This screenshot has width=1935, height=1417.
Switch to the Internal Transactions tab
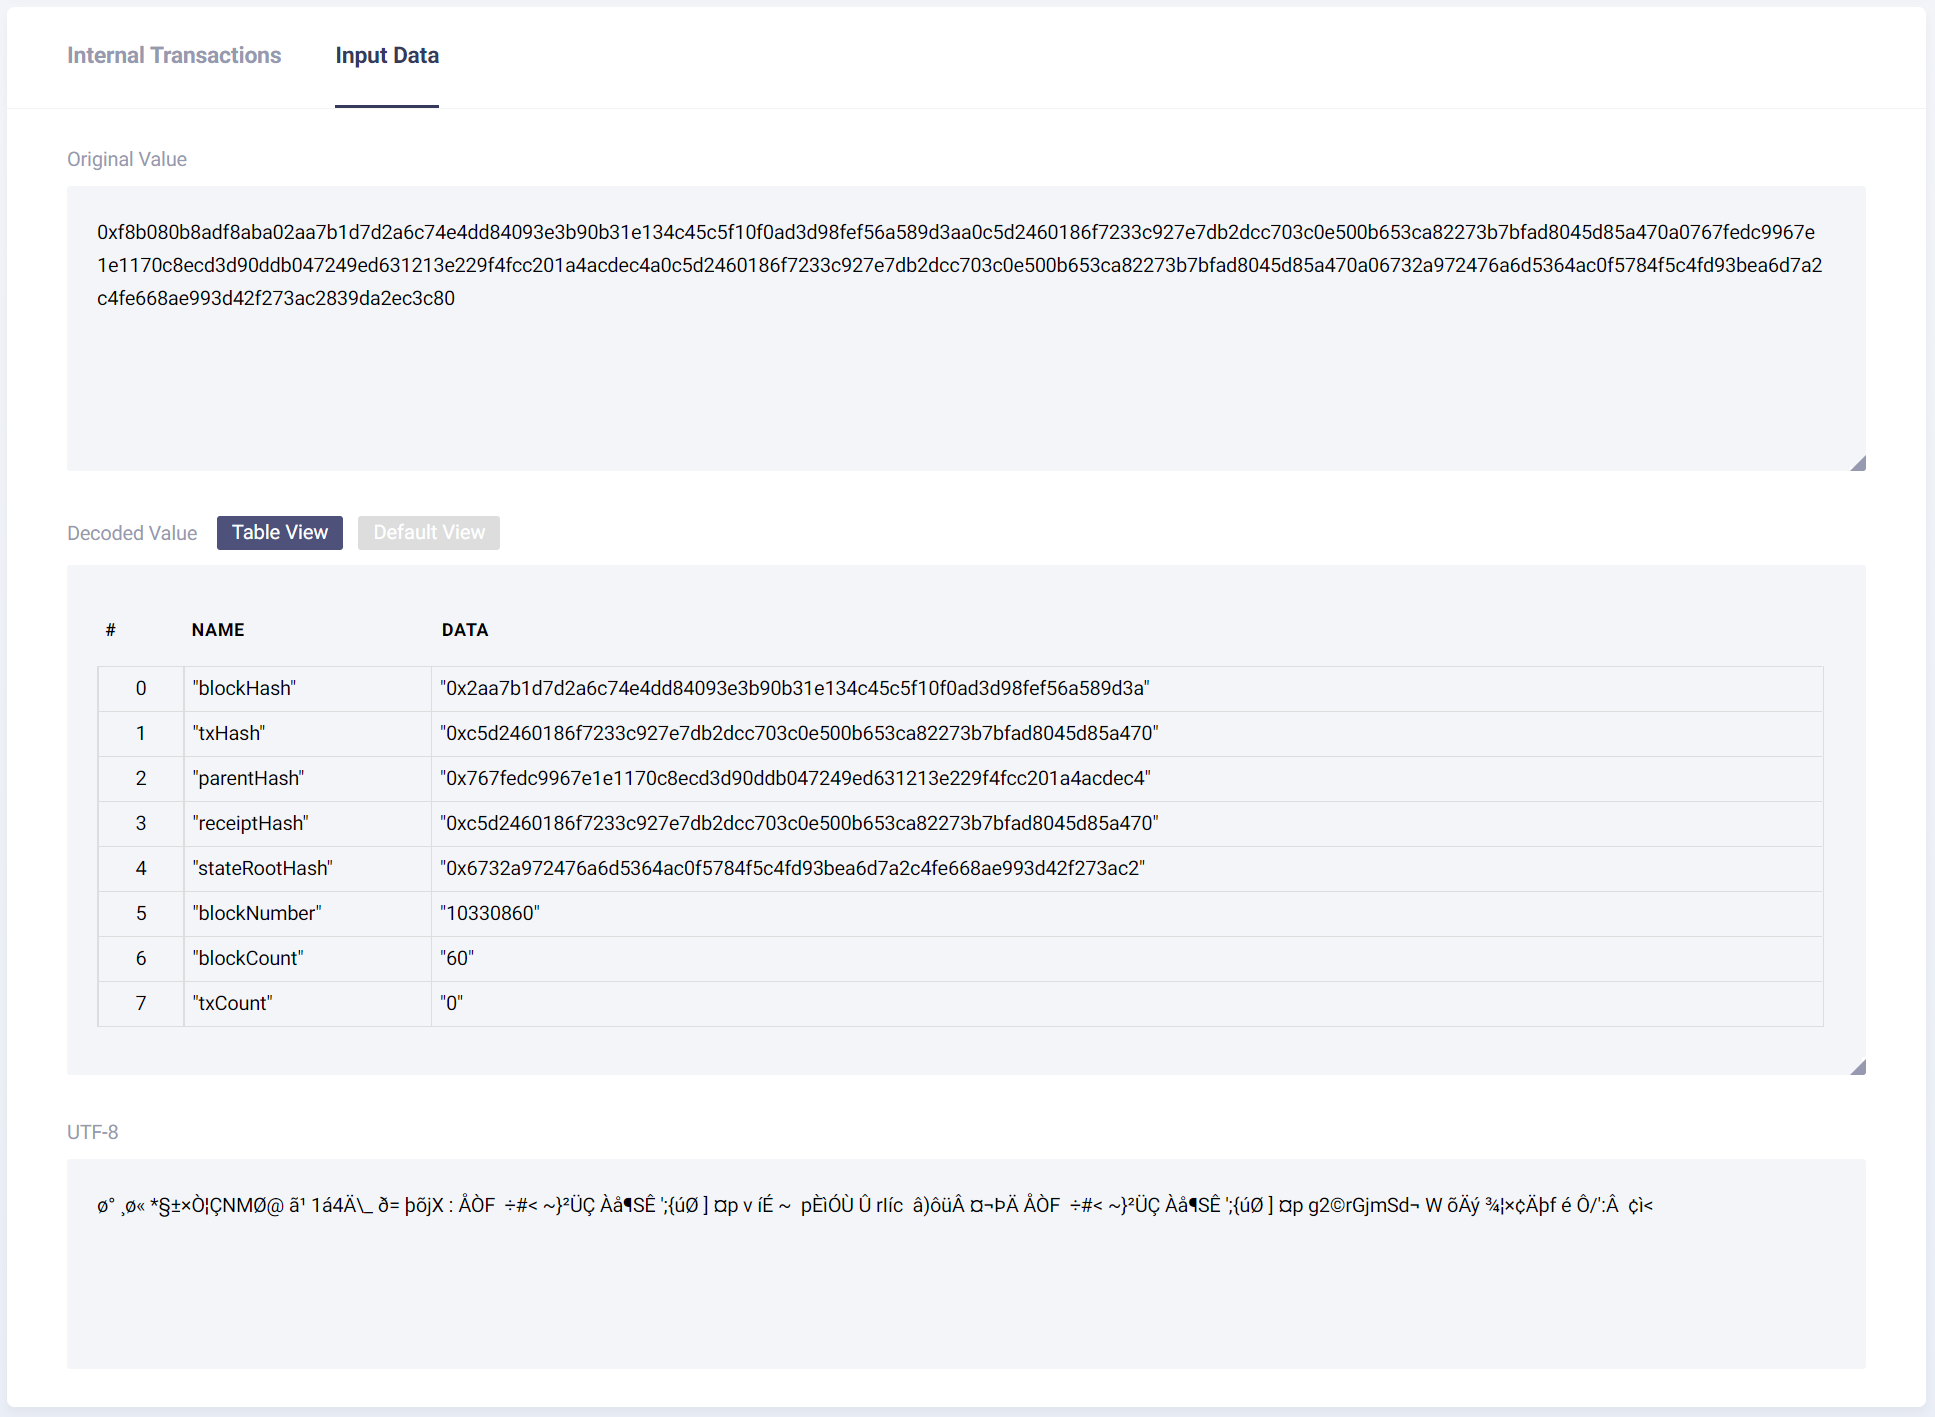pos(174,56)
